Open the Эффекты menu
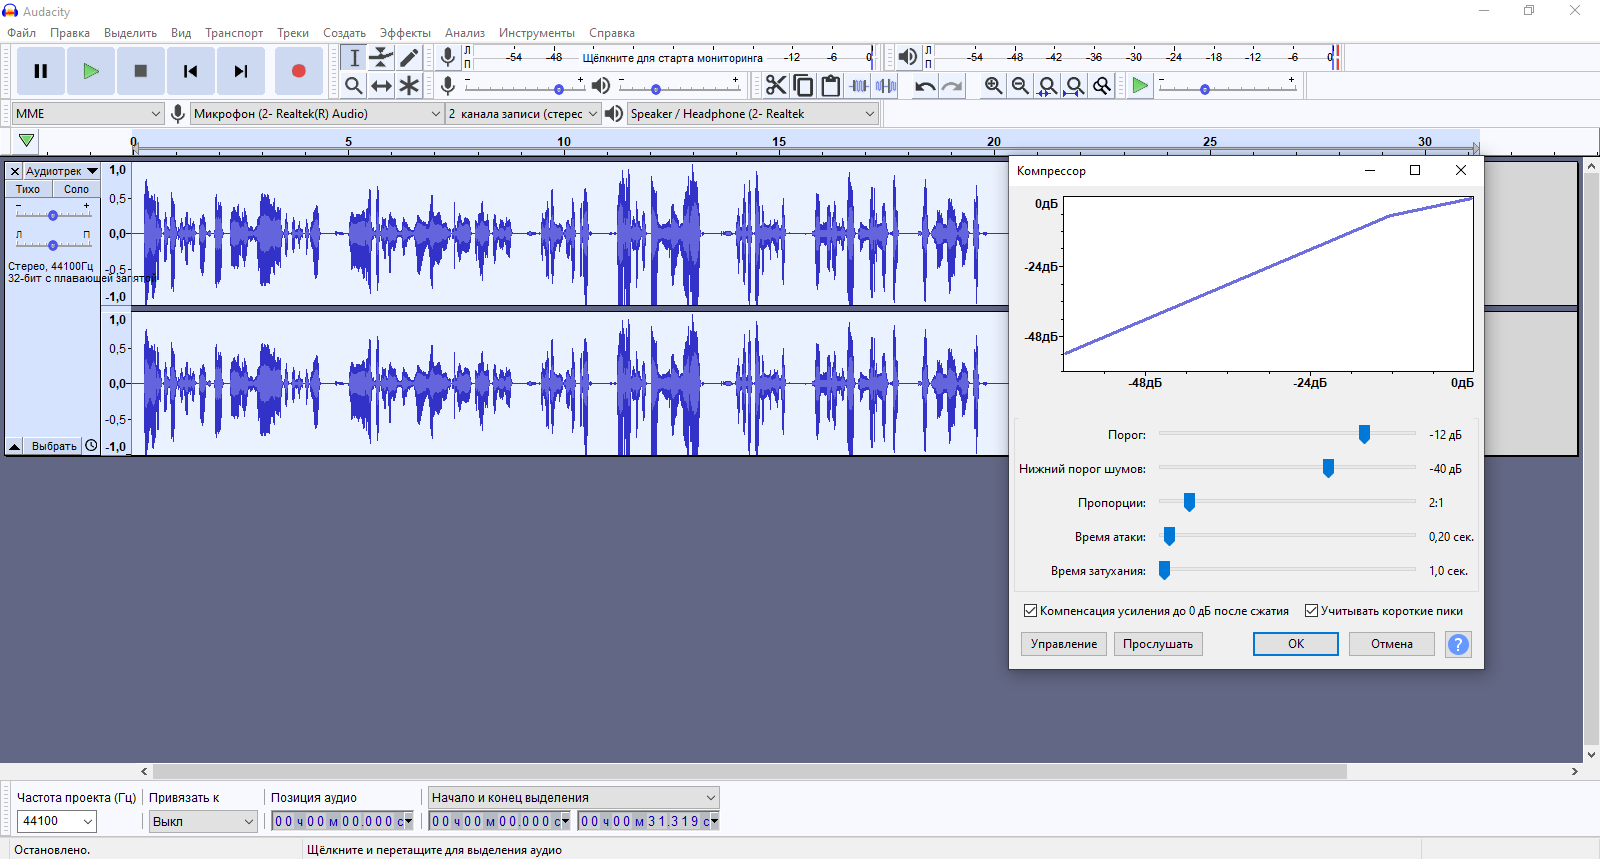 pyautogui.click(x=405, y=33)
